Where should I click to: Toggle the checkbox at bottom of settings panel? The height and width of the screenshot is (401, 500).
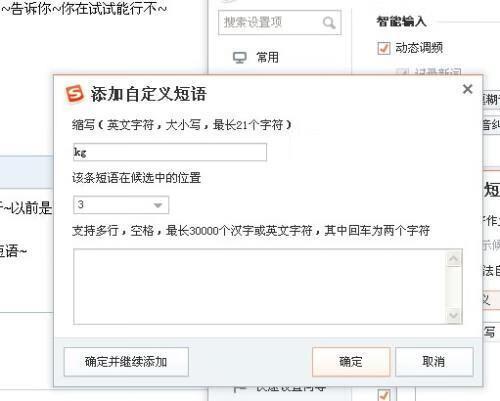[x=384, y=394]
